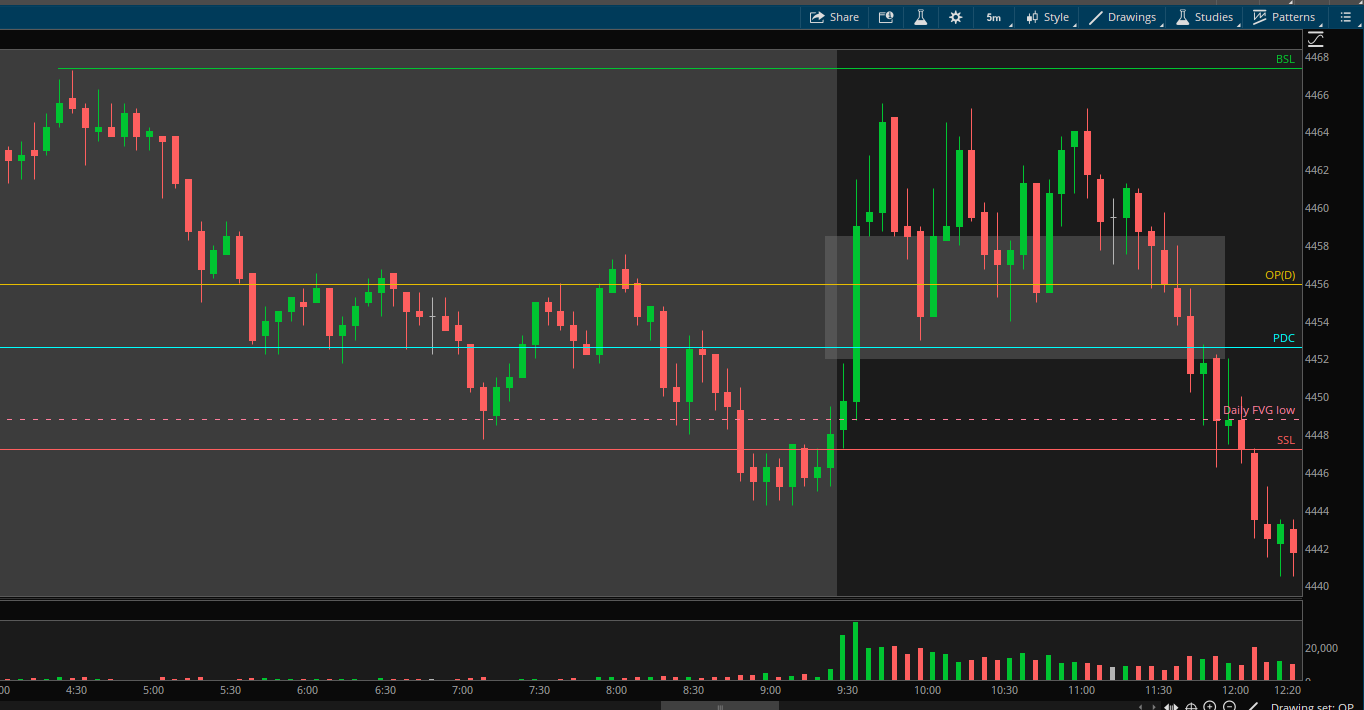Open the Drawing set: OP selector

click(x=1311, y=706)
